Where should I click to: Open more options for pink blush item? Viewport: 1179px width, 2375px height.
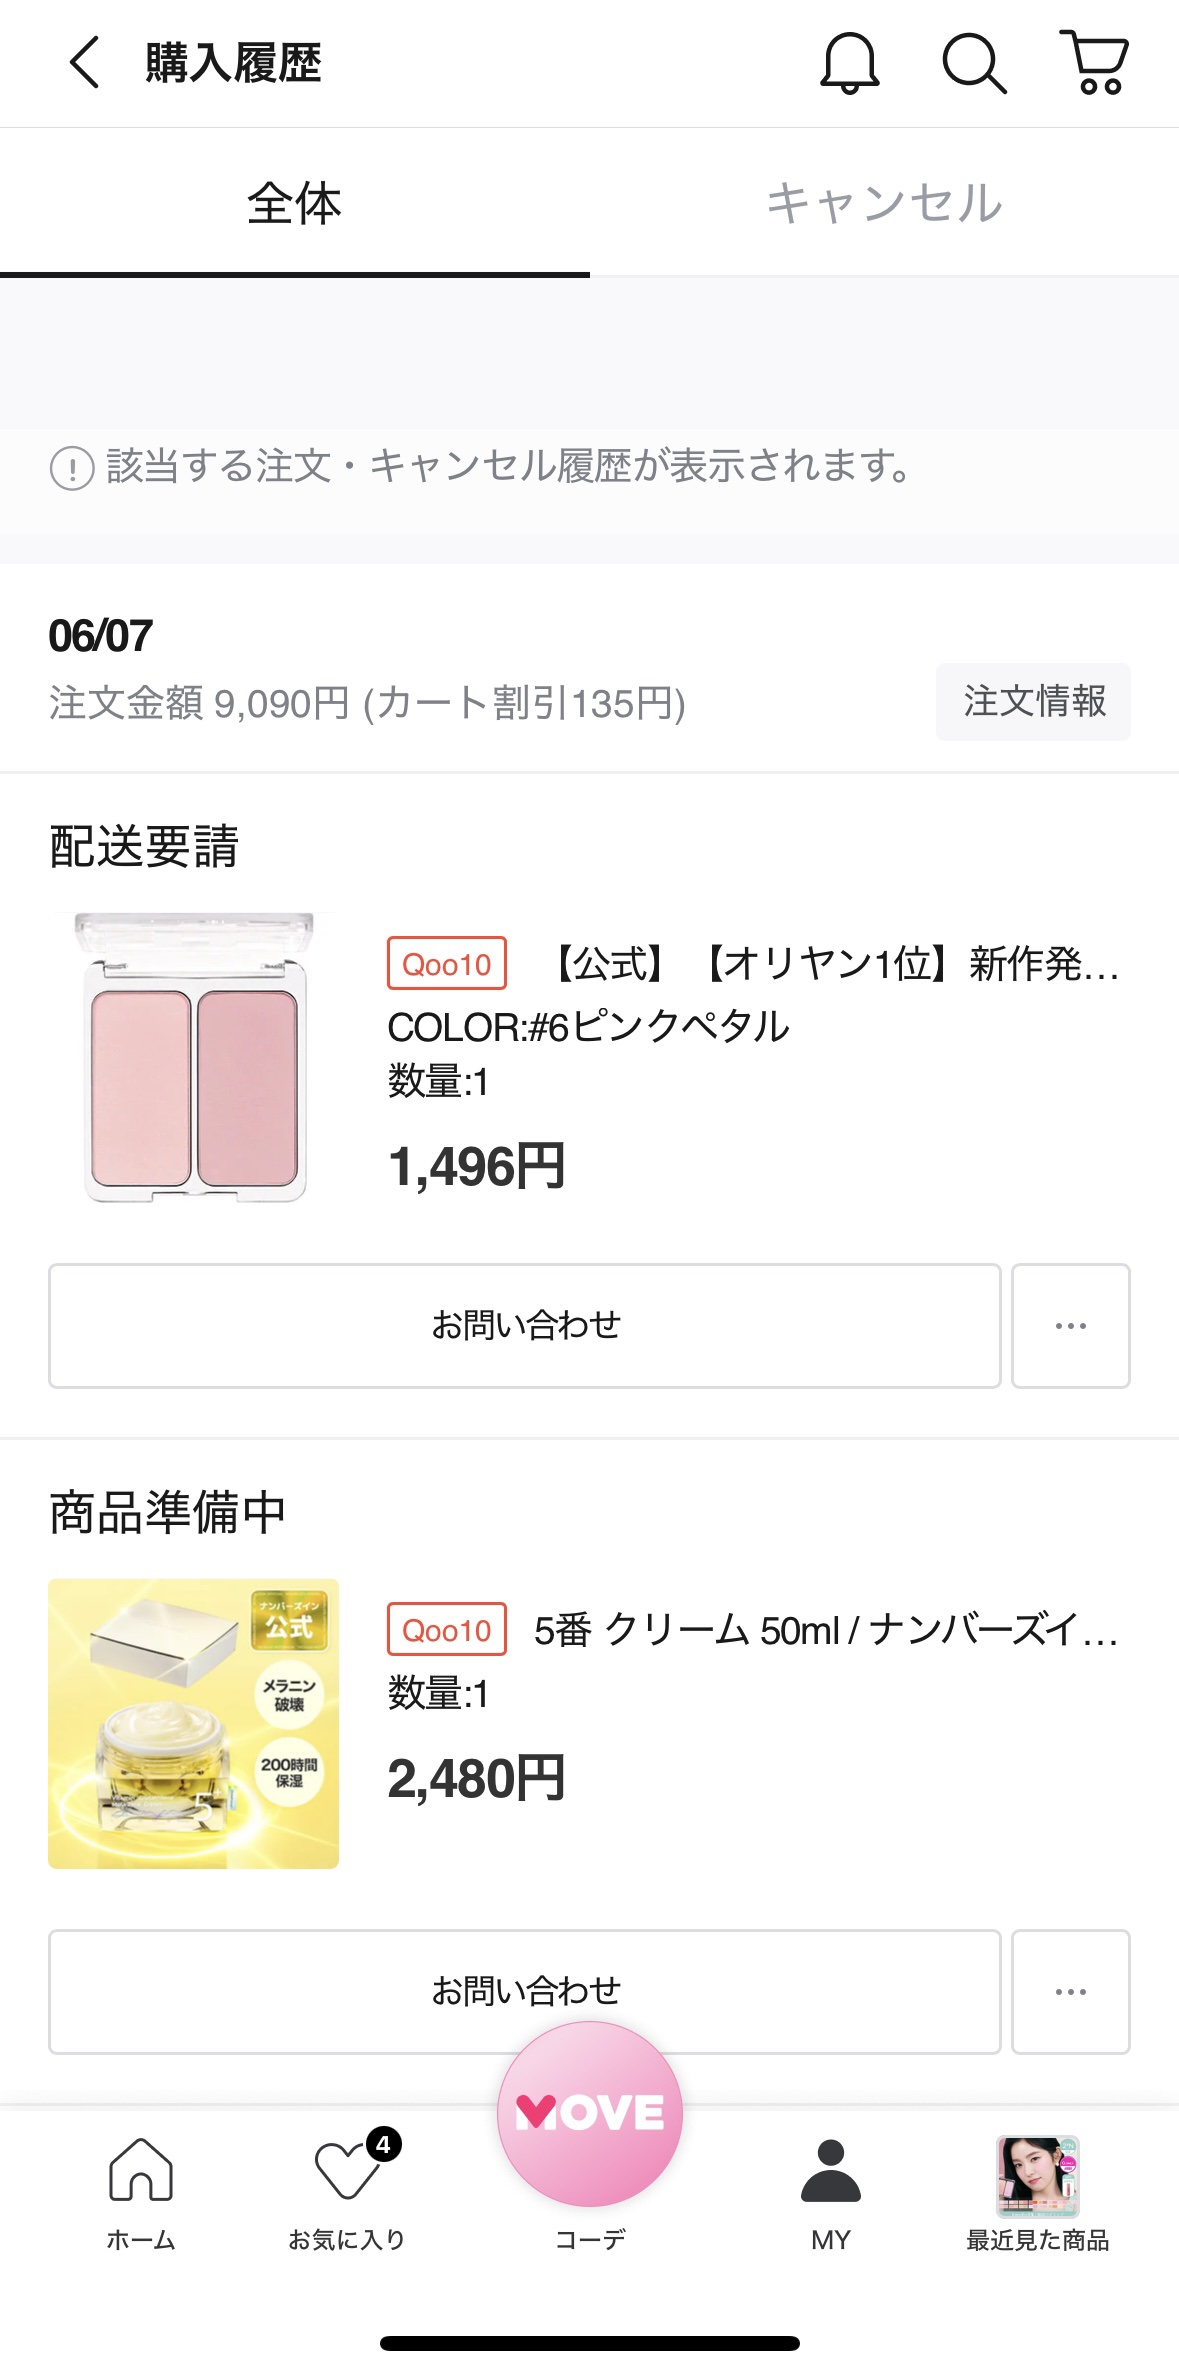coord(1070,1326)
